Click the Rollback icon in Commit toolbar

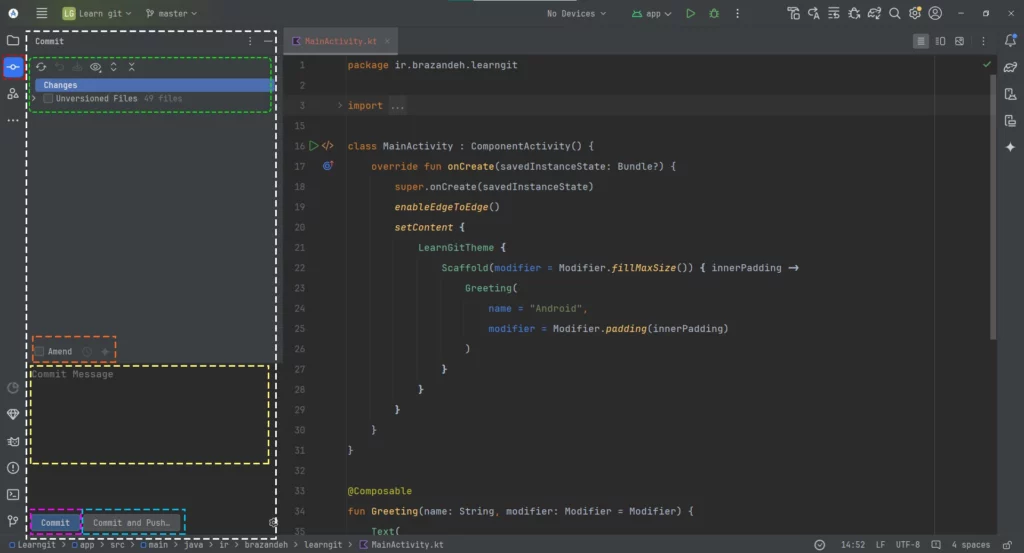point(59,67)
